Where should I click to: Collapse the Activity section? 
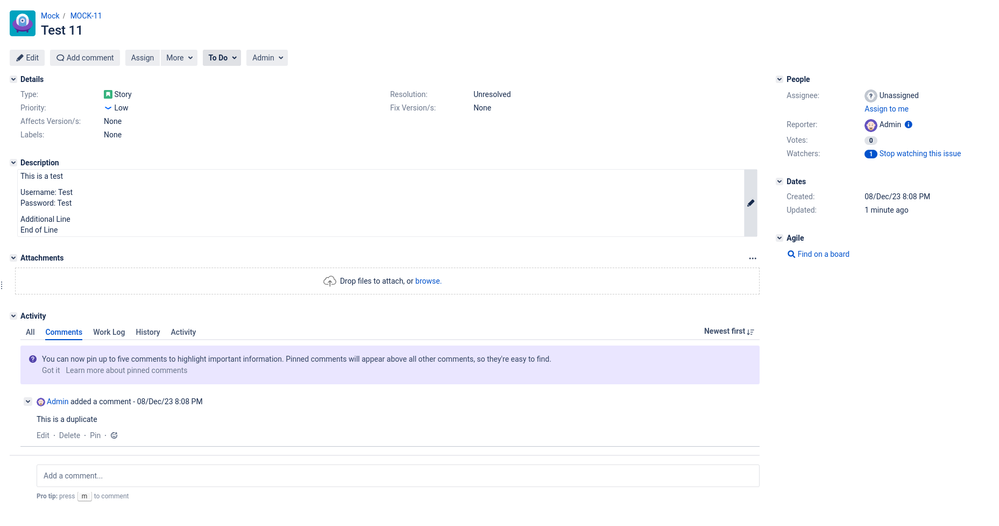[x=13, y=316]
